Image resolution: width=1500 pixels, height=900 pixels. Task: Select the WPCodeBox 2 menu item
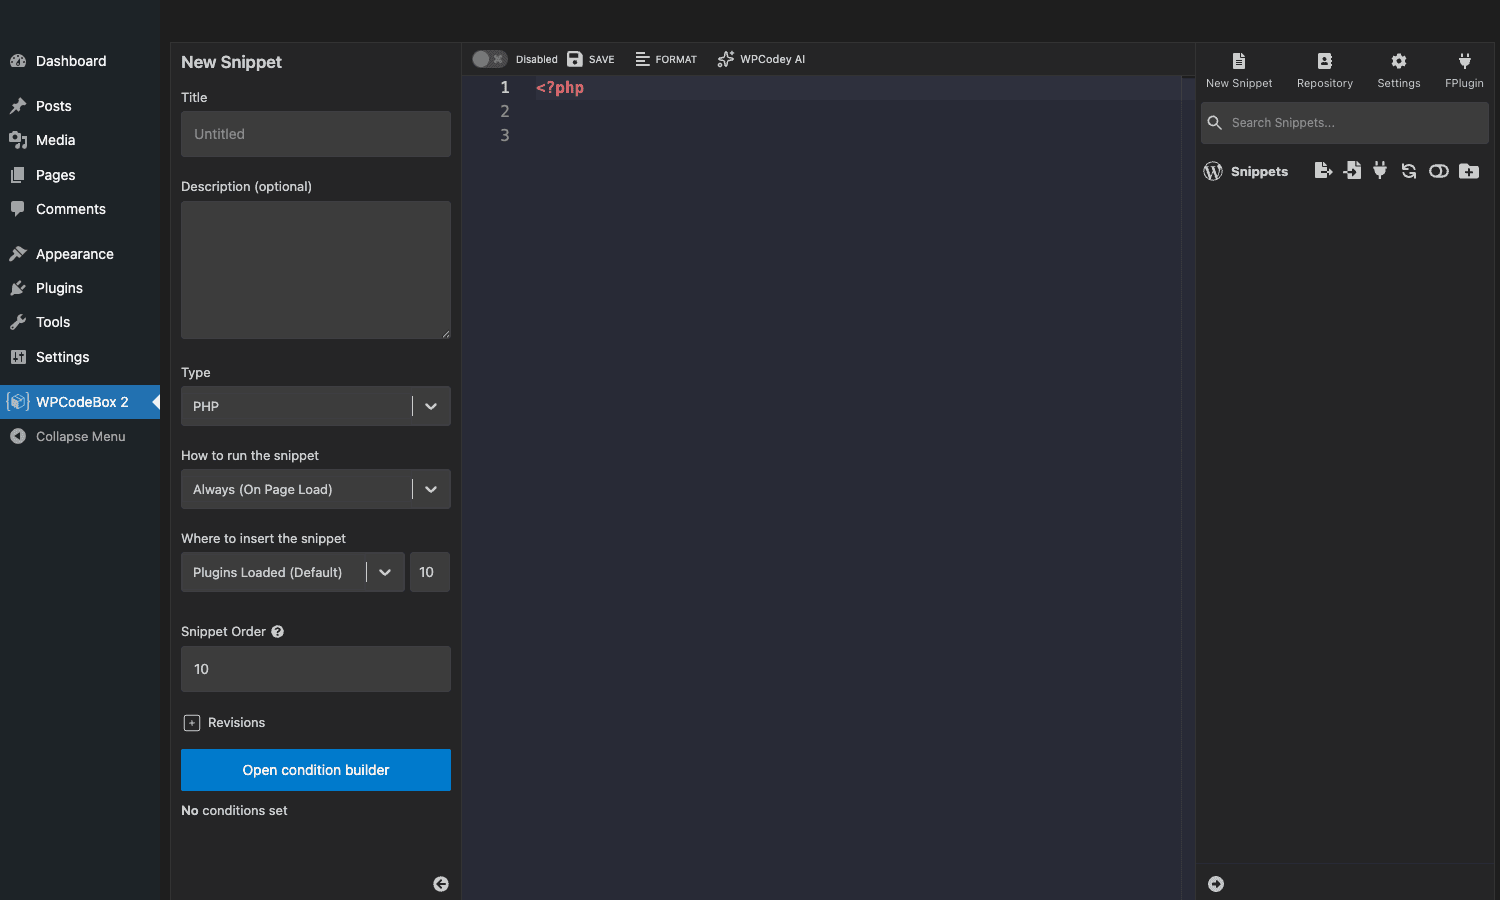tap(80, 402)
